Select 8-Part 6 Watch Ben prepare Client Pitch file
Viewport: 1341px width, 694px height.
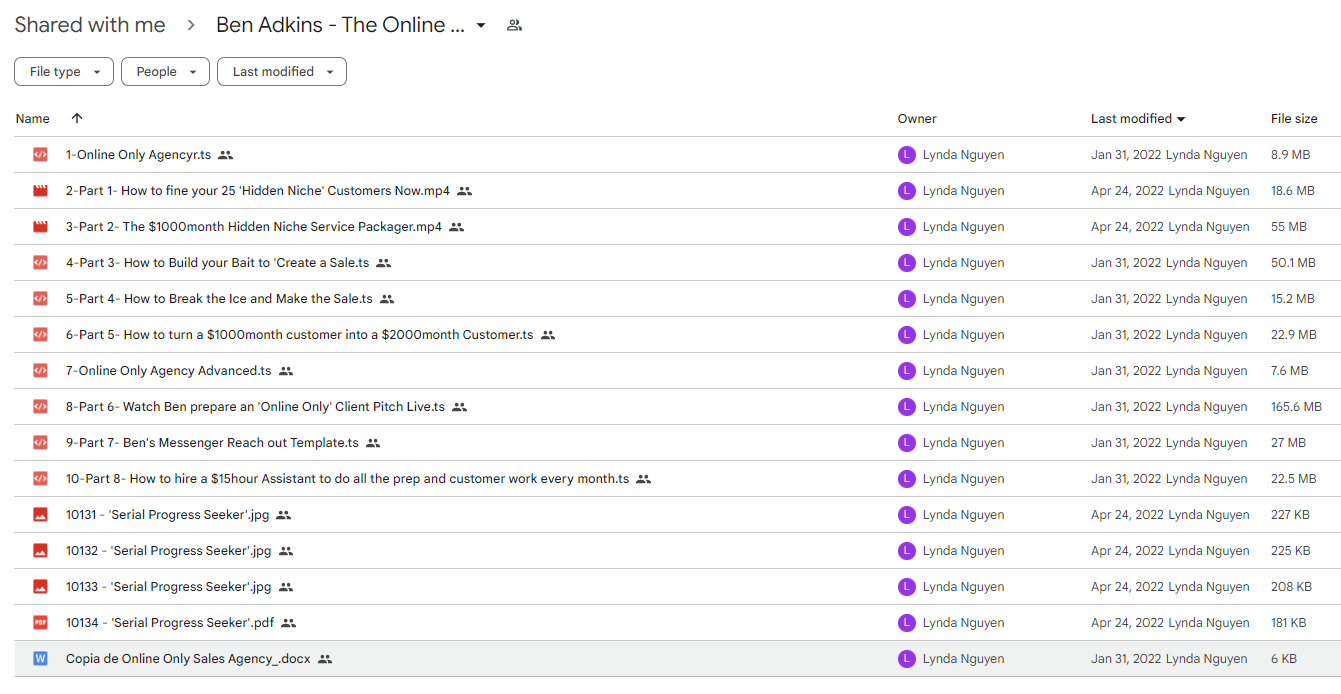point(255,407)
